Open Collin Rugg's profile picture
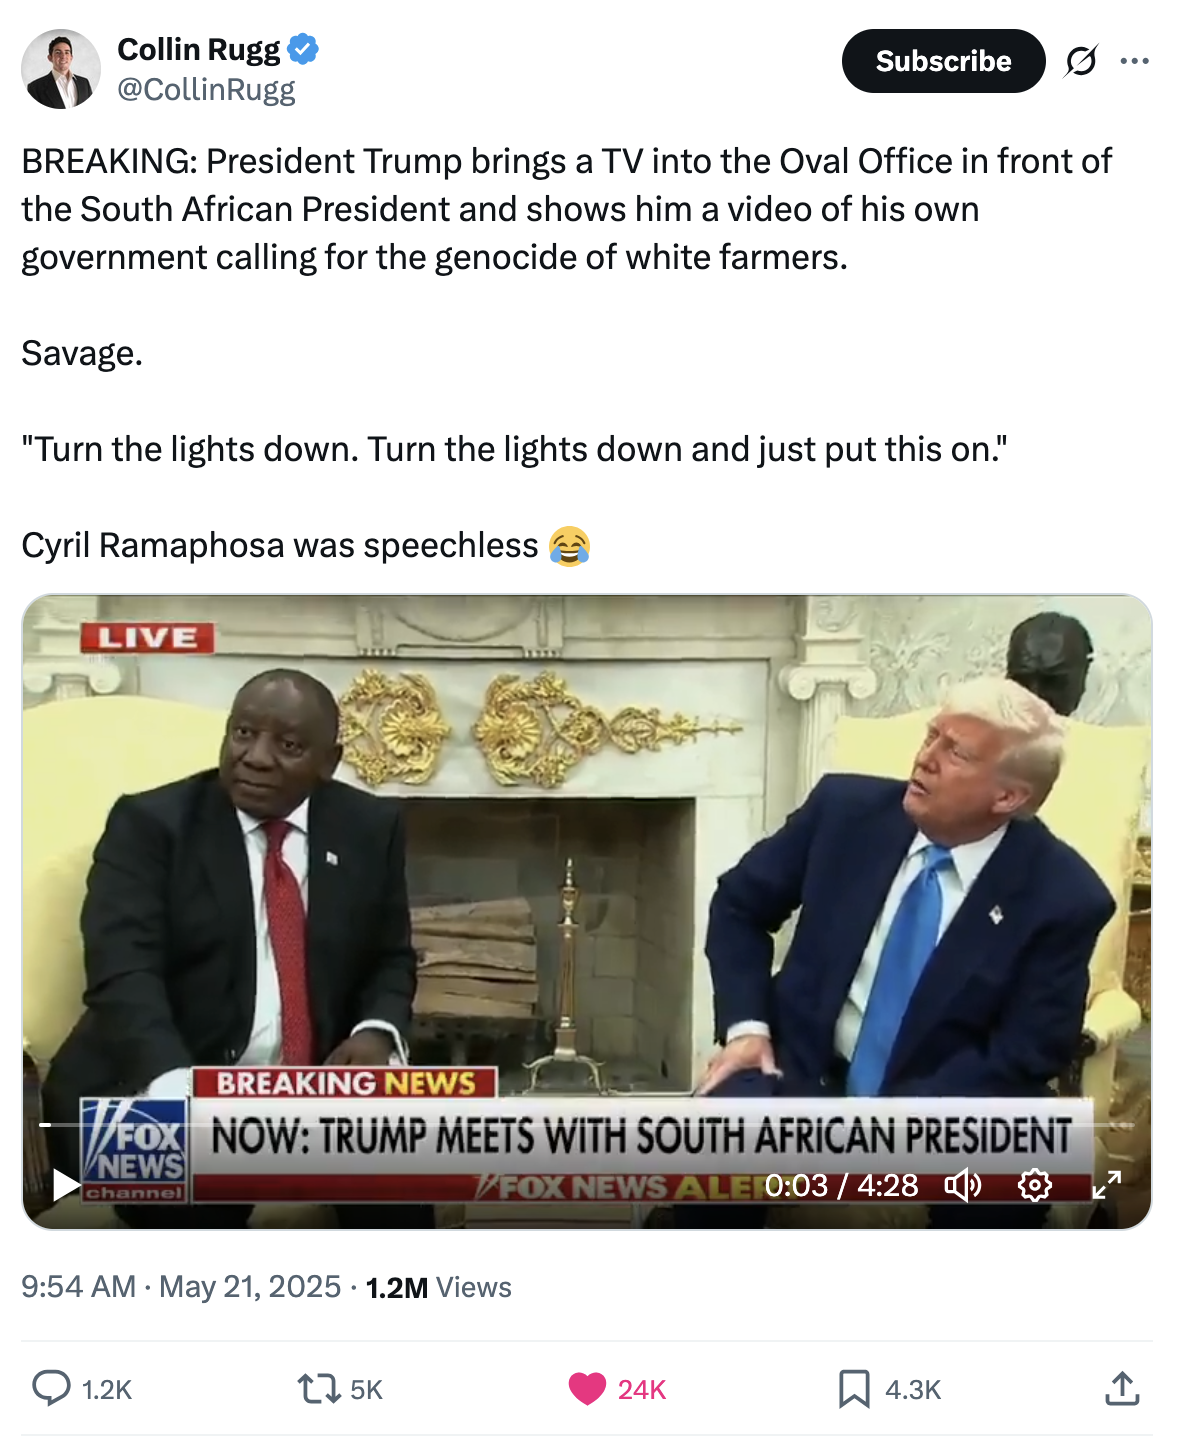 click(61, 69)
